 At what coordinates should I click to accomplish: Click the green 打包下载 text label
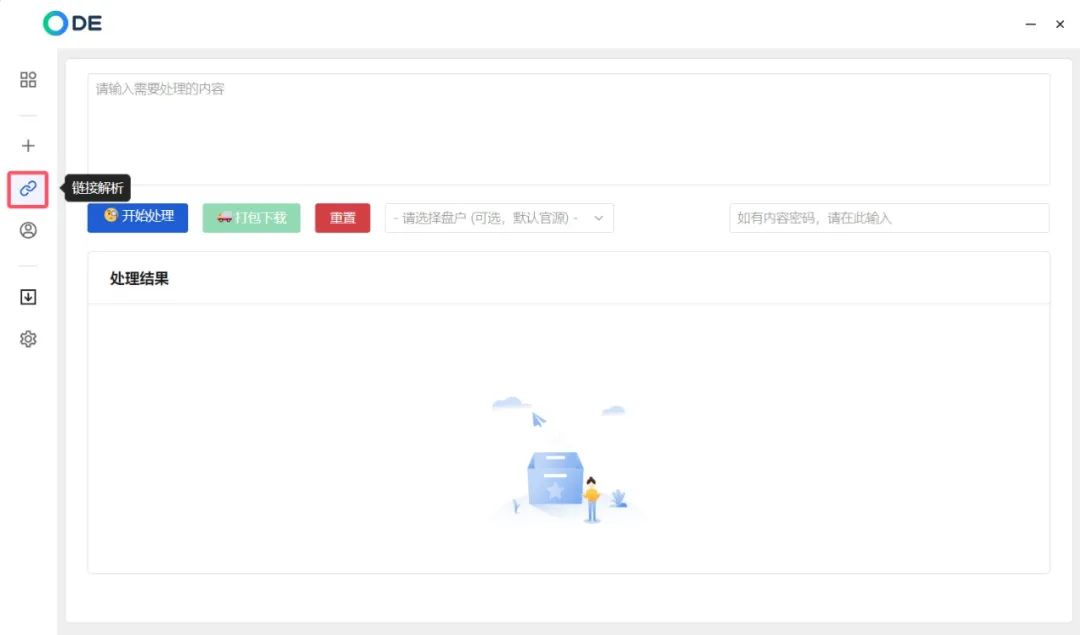260,218
